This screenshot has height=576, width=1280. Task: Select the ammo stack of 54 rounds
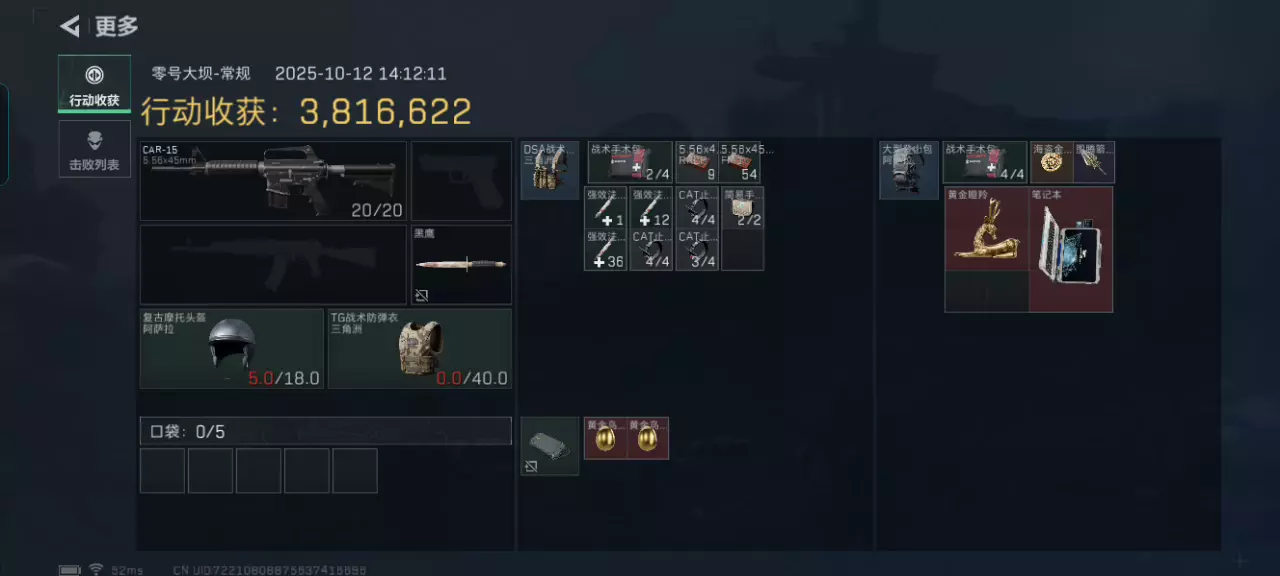(740, 162)
